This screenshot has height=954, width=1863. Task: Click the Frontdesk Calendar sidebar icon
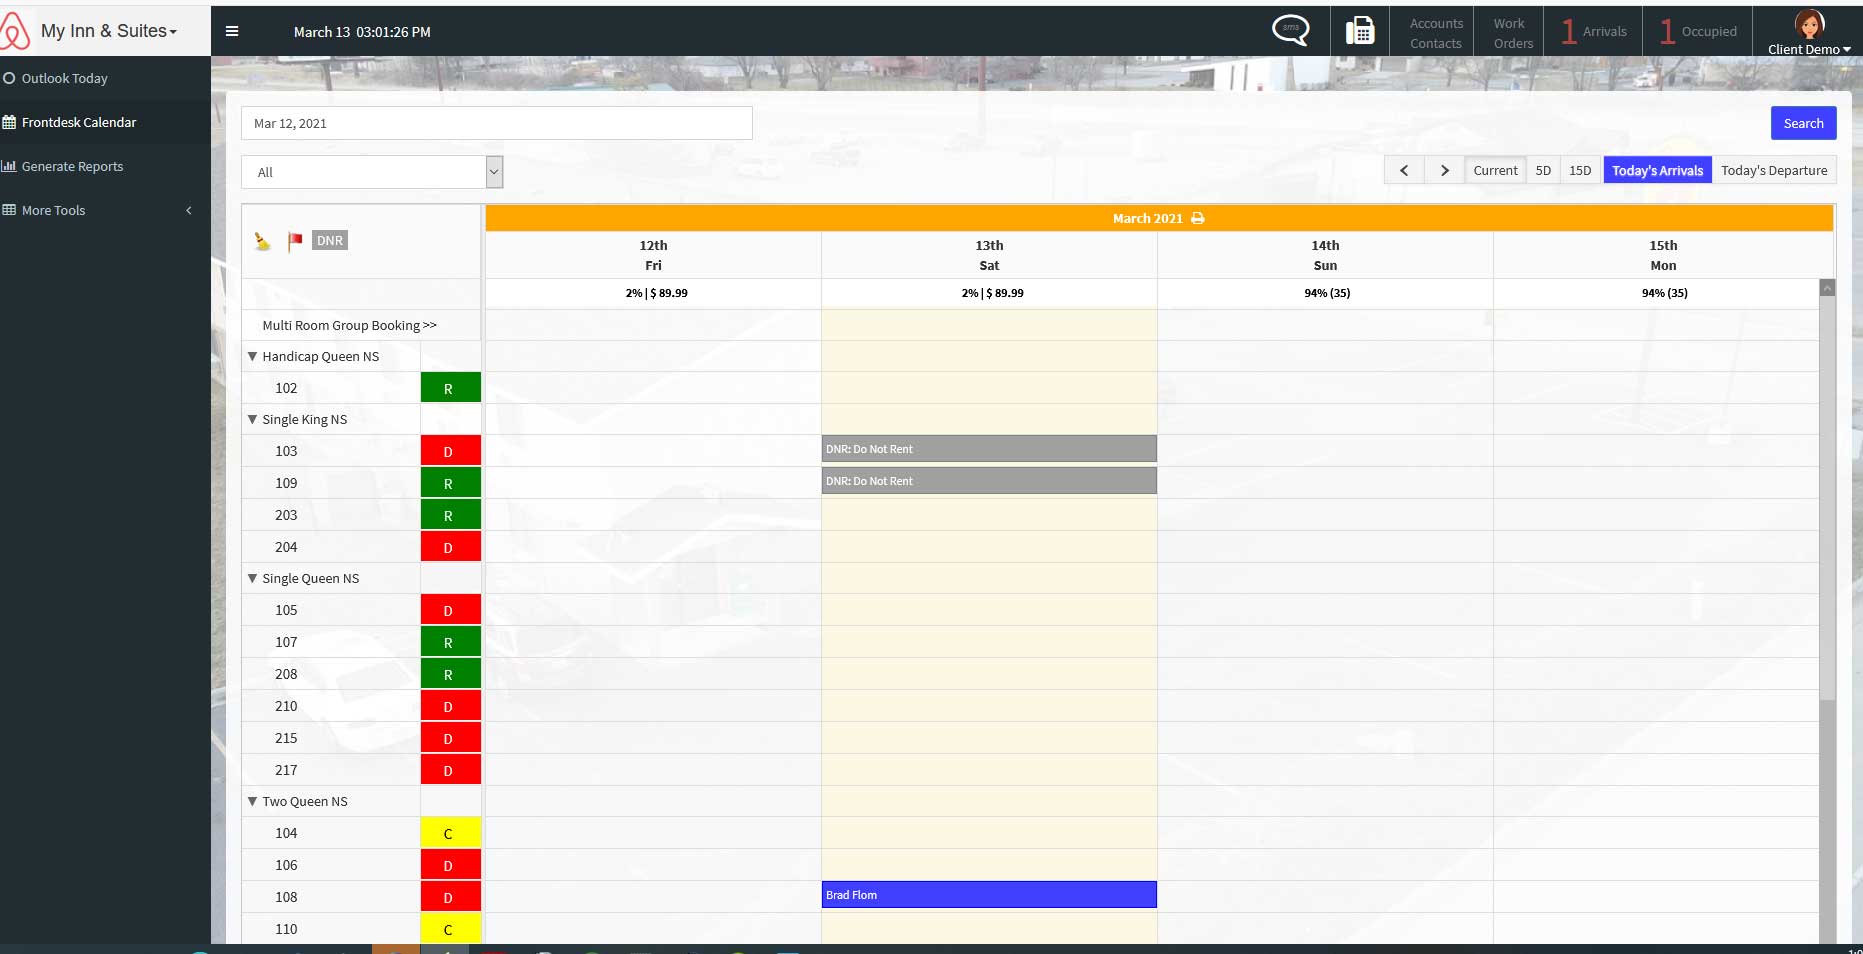tap(9, 122)
